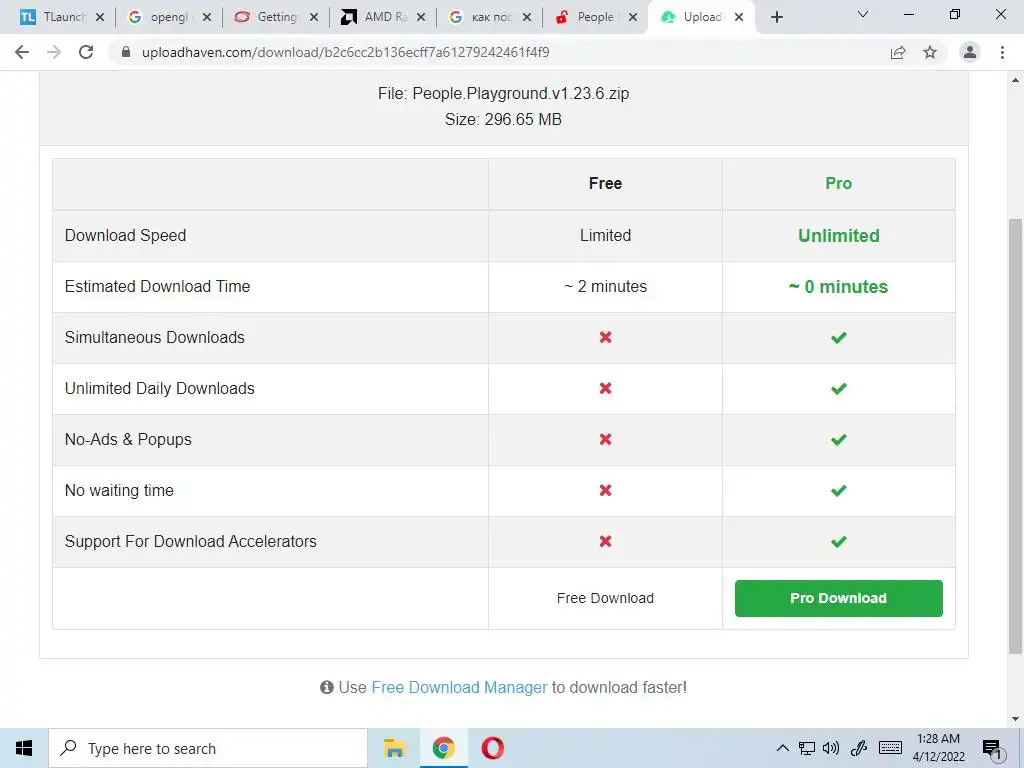
Task: Open the Free Download Manager link
Action: 459,687
